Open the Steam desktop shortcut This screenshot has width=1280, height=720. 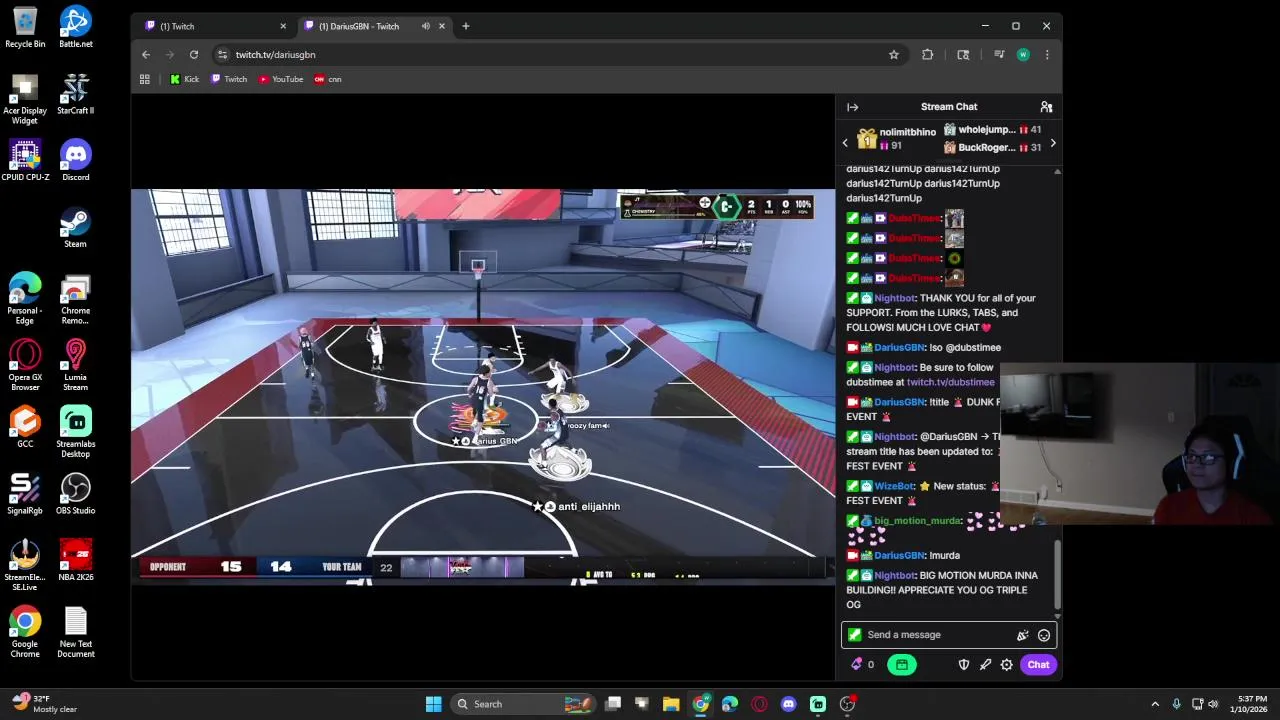coord(76,228)
